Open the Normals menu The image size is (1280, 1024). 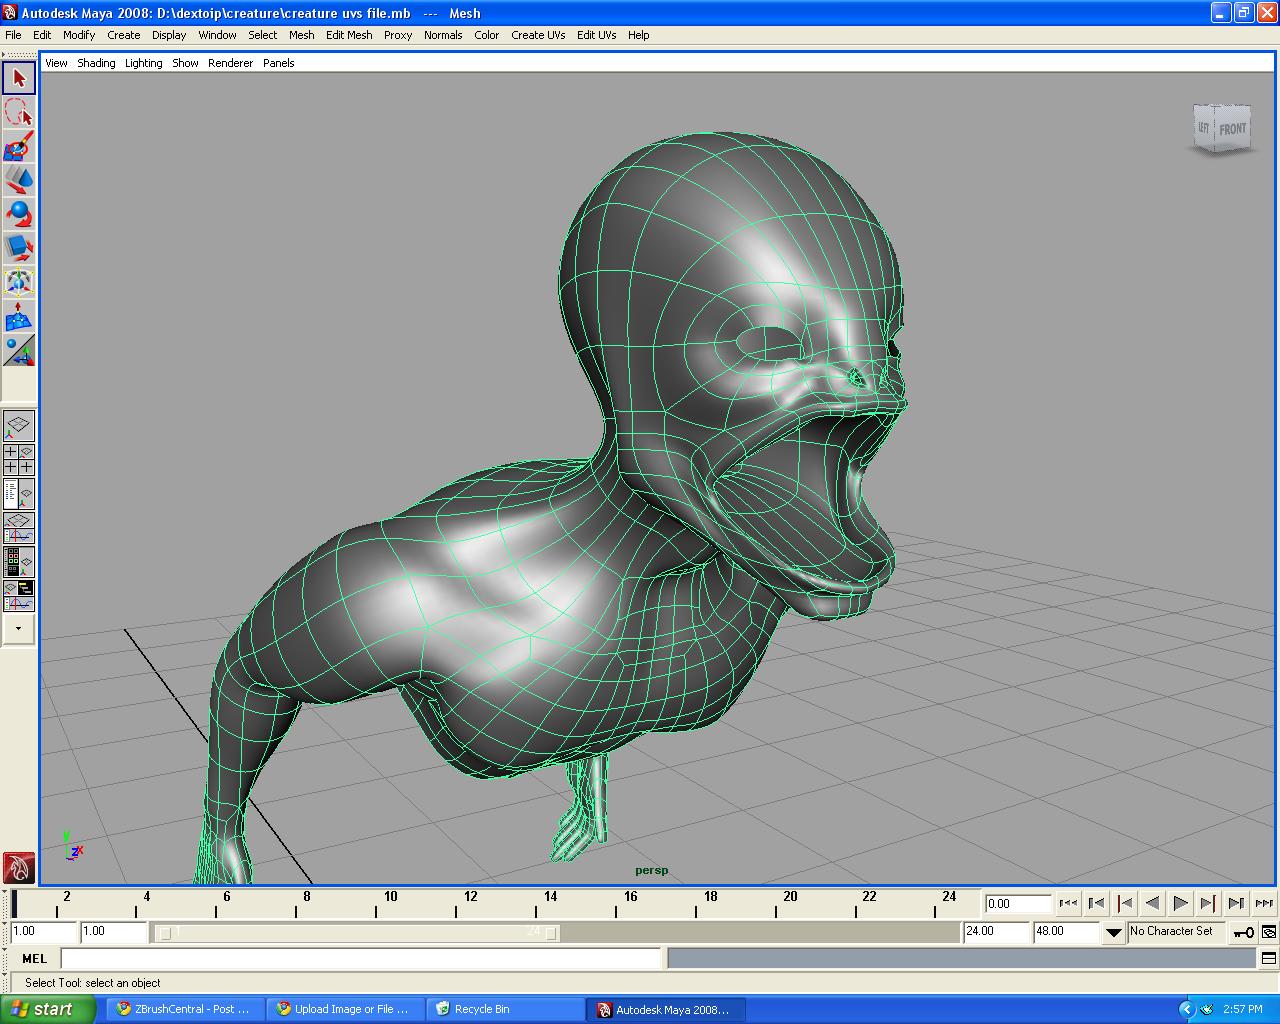pos(443,35)
